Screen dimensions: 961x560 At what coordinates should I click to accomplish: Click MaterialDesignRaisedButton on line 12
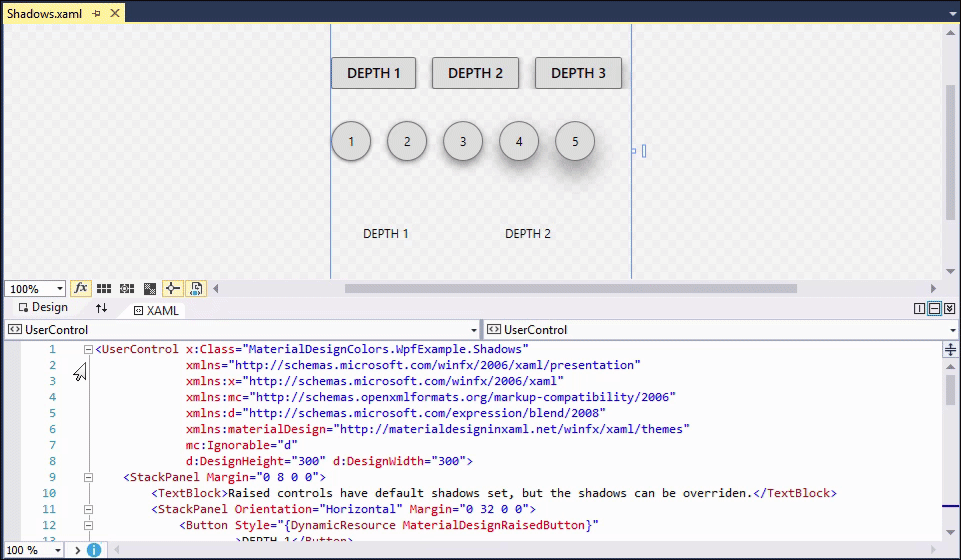click(x=494, y=525)
